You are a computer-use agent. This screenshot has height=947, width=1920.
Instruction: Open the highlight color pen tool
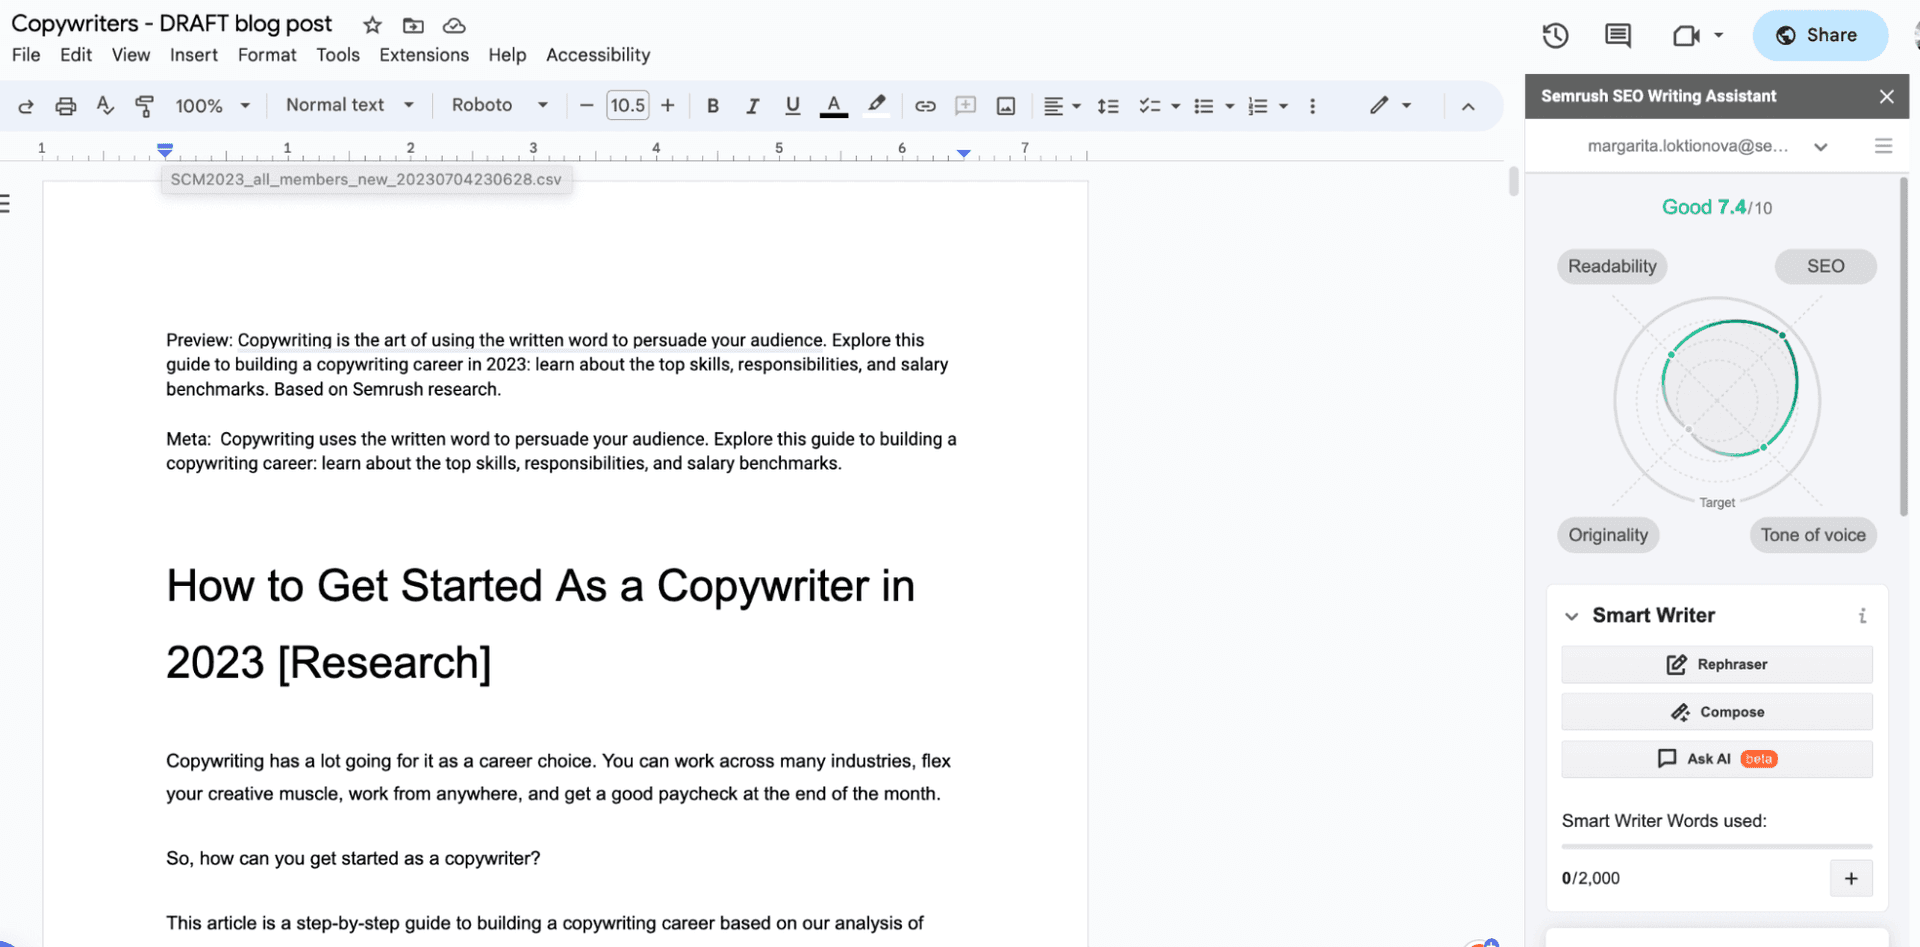(x=877, y=106)
